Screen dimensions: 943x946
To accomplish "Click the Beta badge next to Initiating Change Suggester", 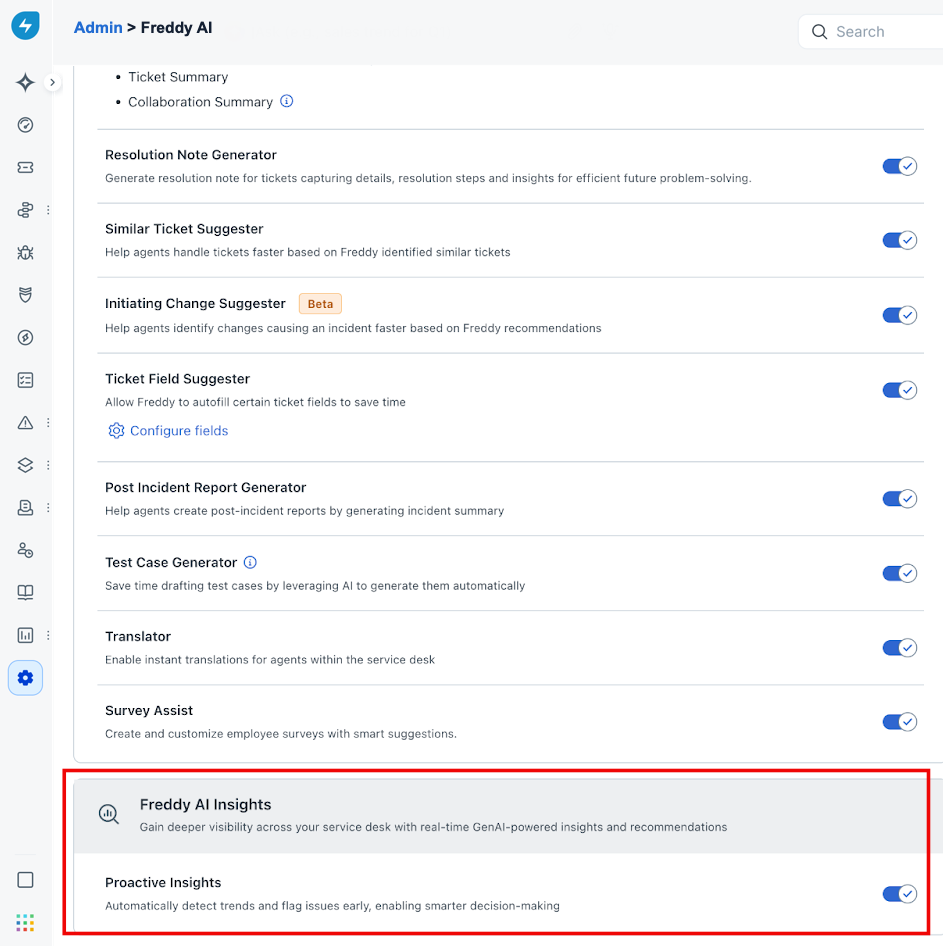I will 320,304.
